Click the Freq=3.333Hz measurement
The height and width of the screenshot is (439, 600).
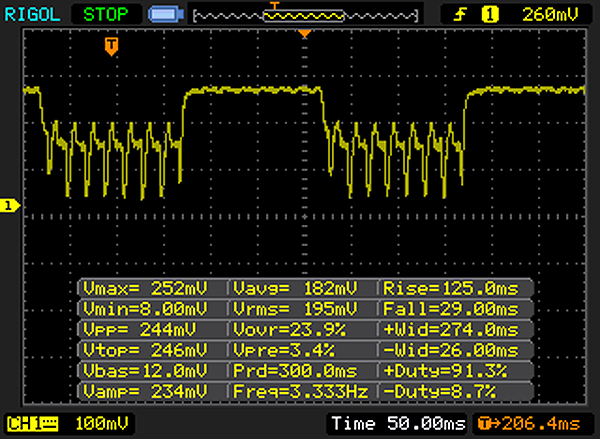[300, 392]
